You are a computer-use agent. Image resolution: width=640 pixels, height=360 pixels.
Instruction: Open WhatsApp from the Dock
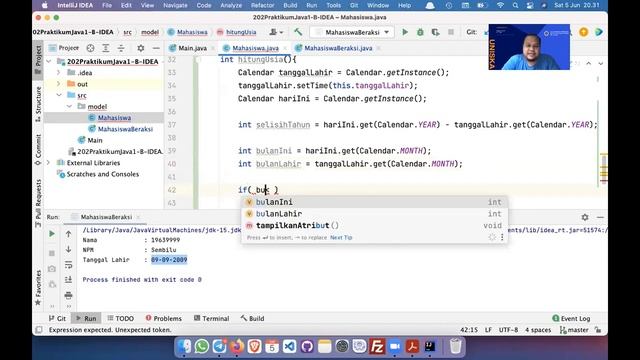pos(202,347)
